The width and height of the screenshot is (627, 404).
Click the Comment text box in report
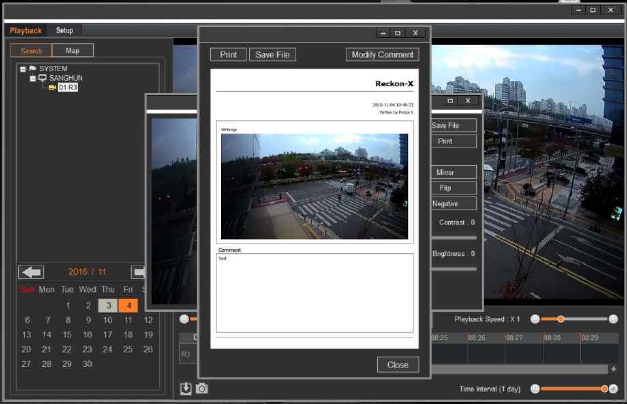pyautogui.click(x=315, y=293)
